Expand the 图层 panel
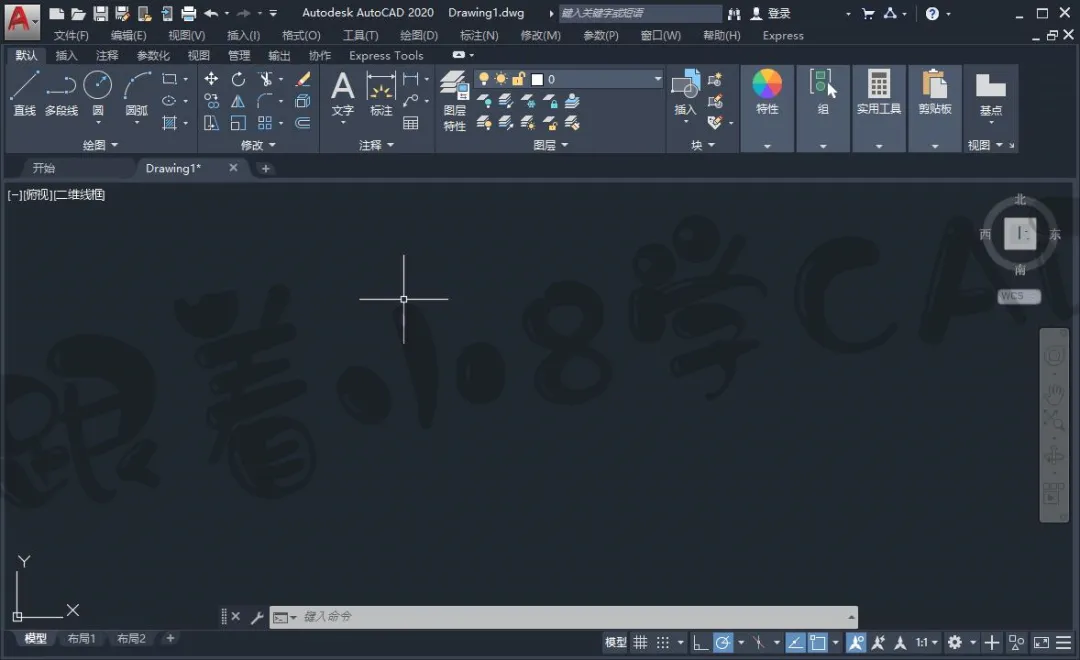 551,145
